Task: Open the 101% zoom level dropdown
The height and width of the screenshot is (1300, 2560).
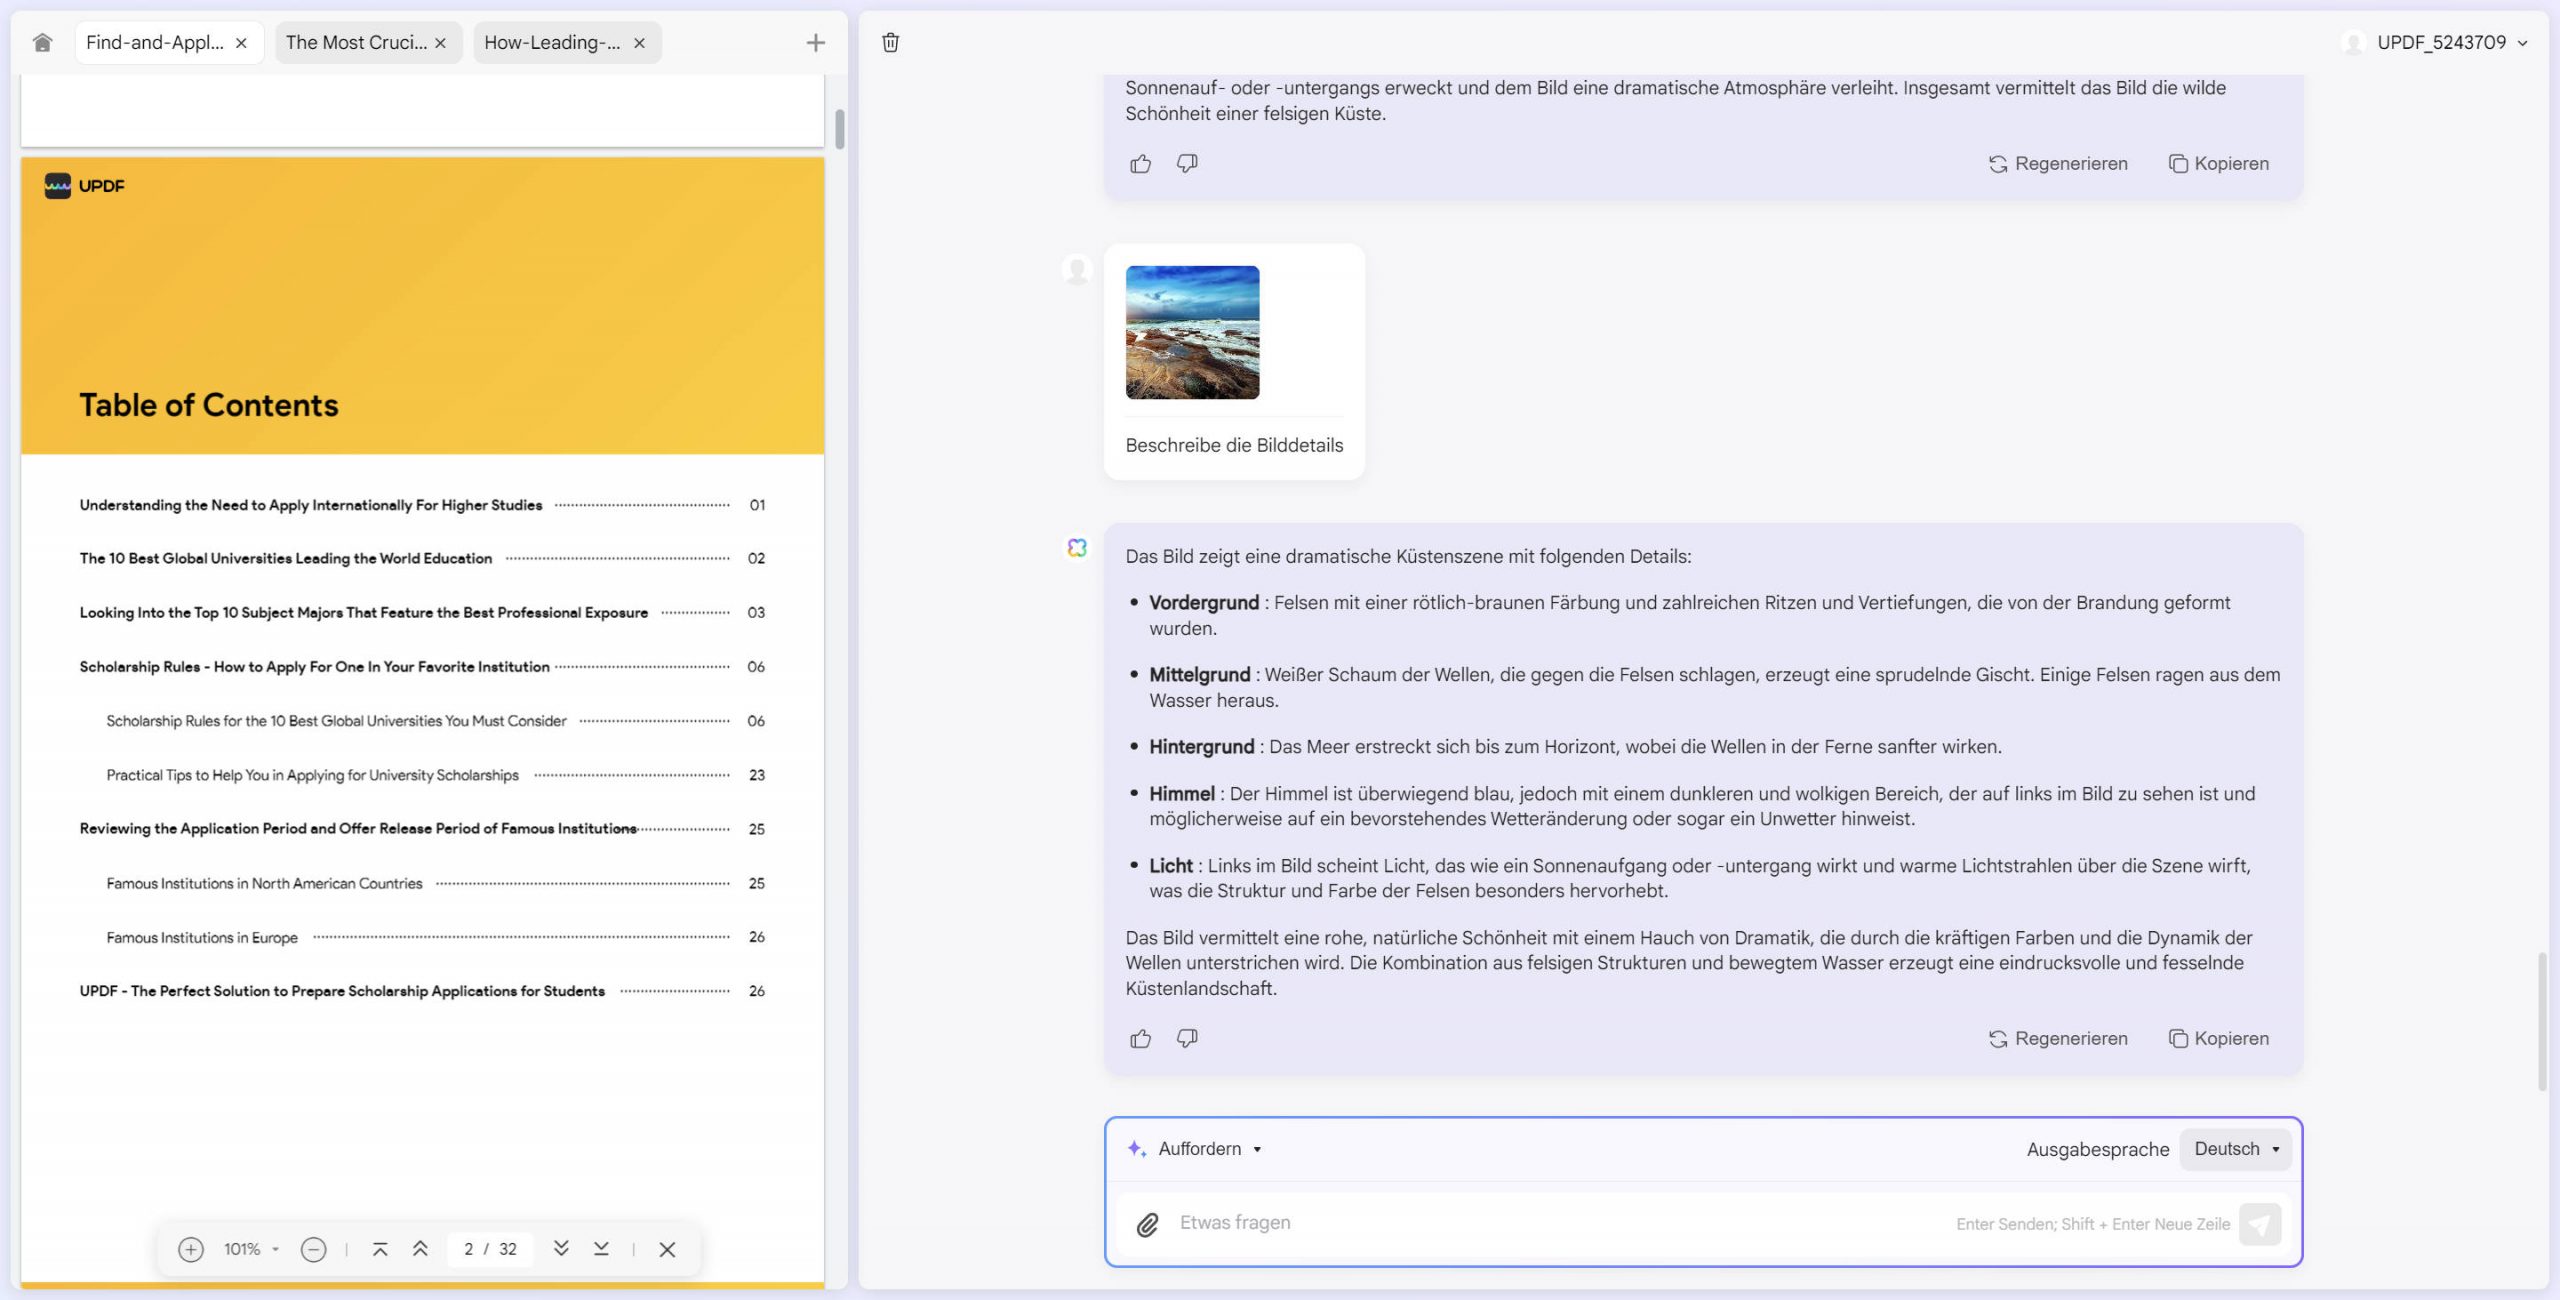Action: (x=251, y=1249)
